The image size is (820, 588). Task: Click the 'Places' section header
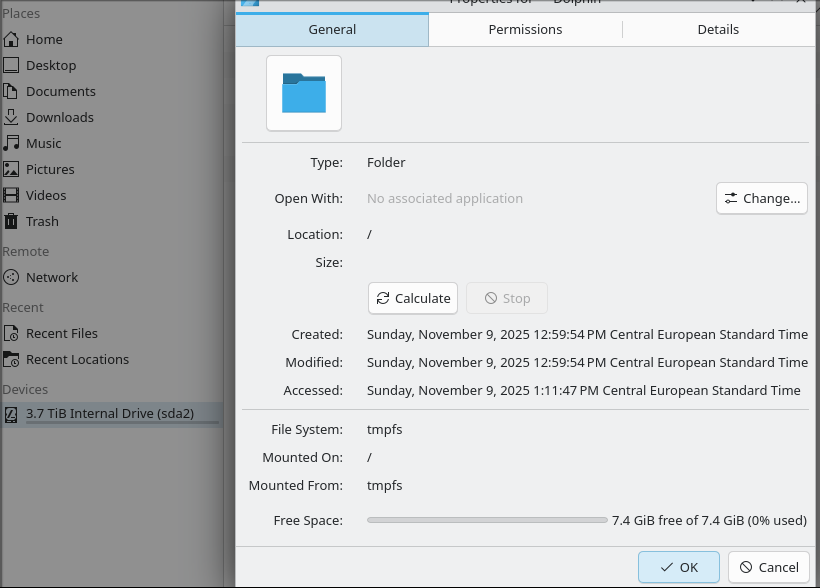[x=21, y=14]
